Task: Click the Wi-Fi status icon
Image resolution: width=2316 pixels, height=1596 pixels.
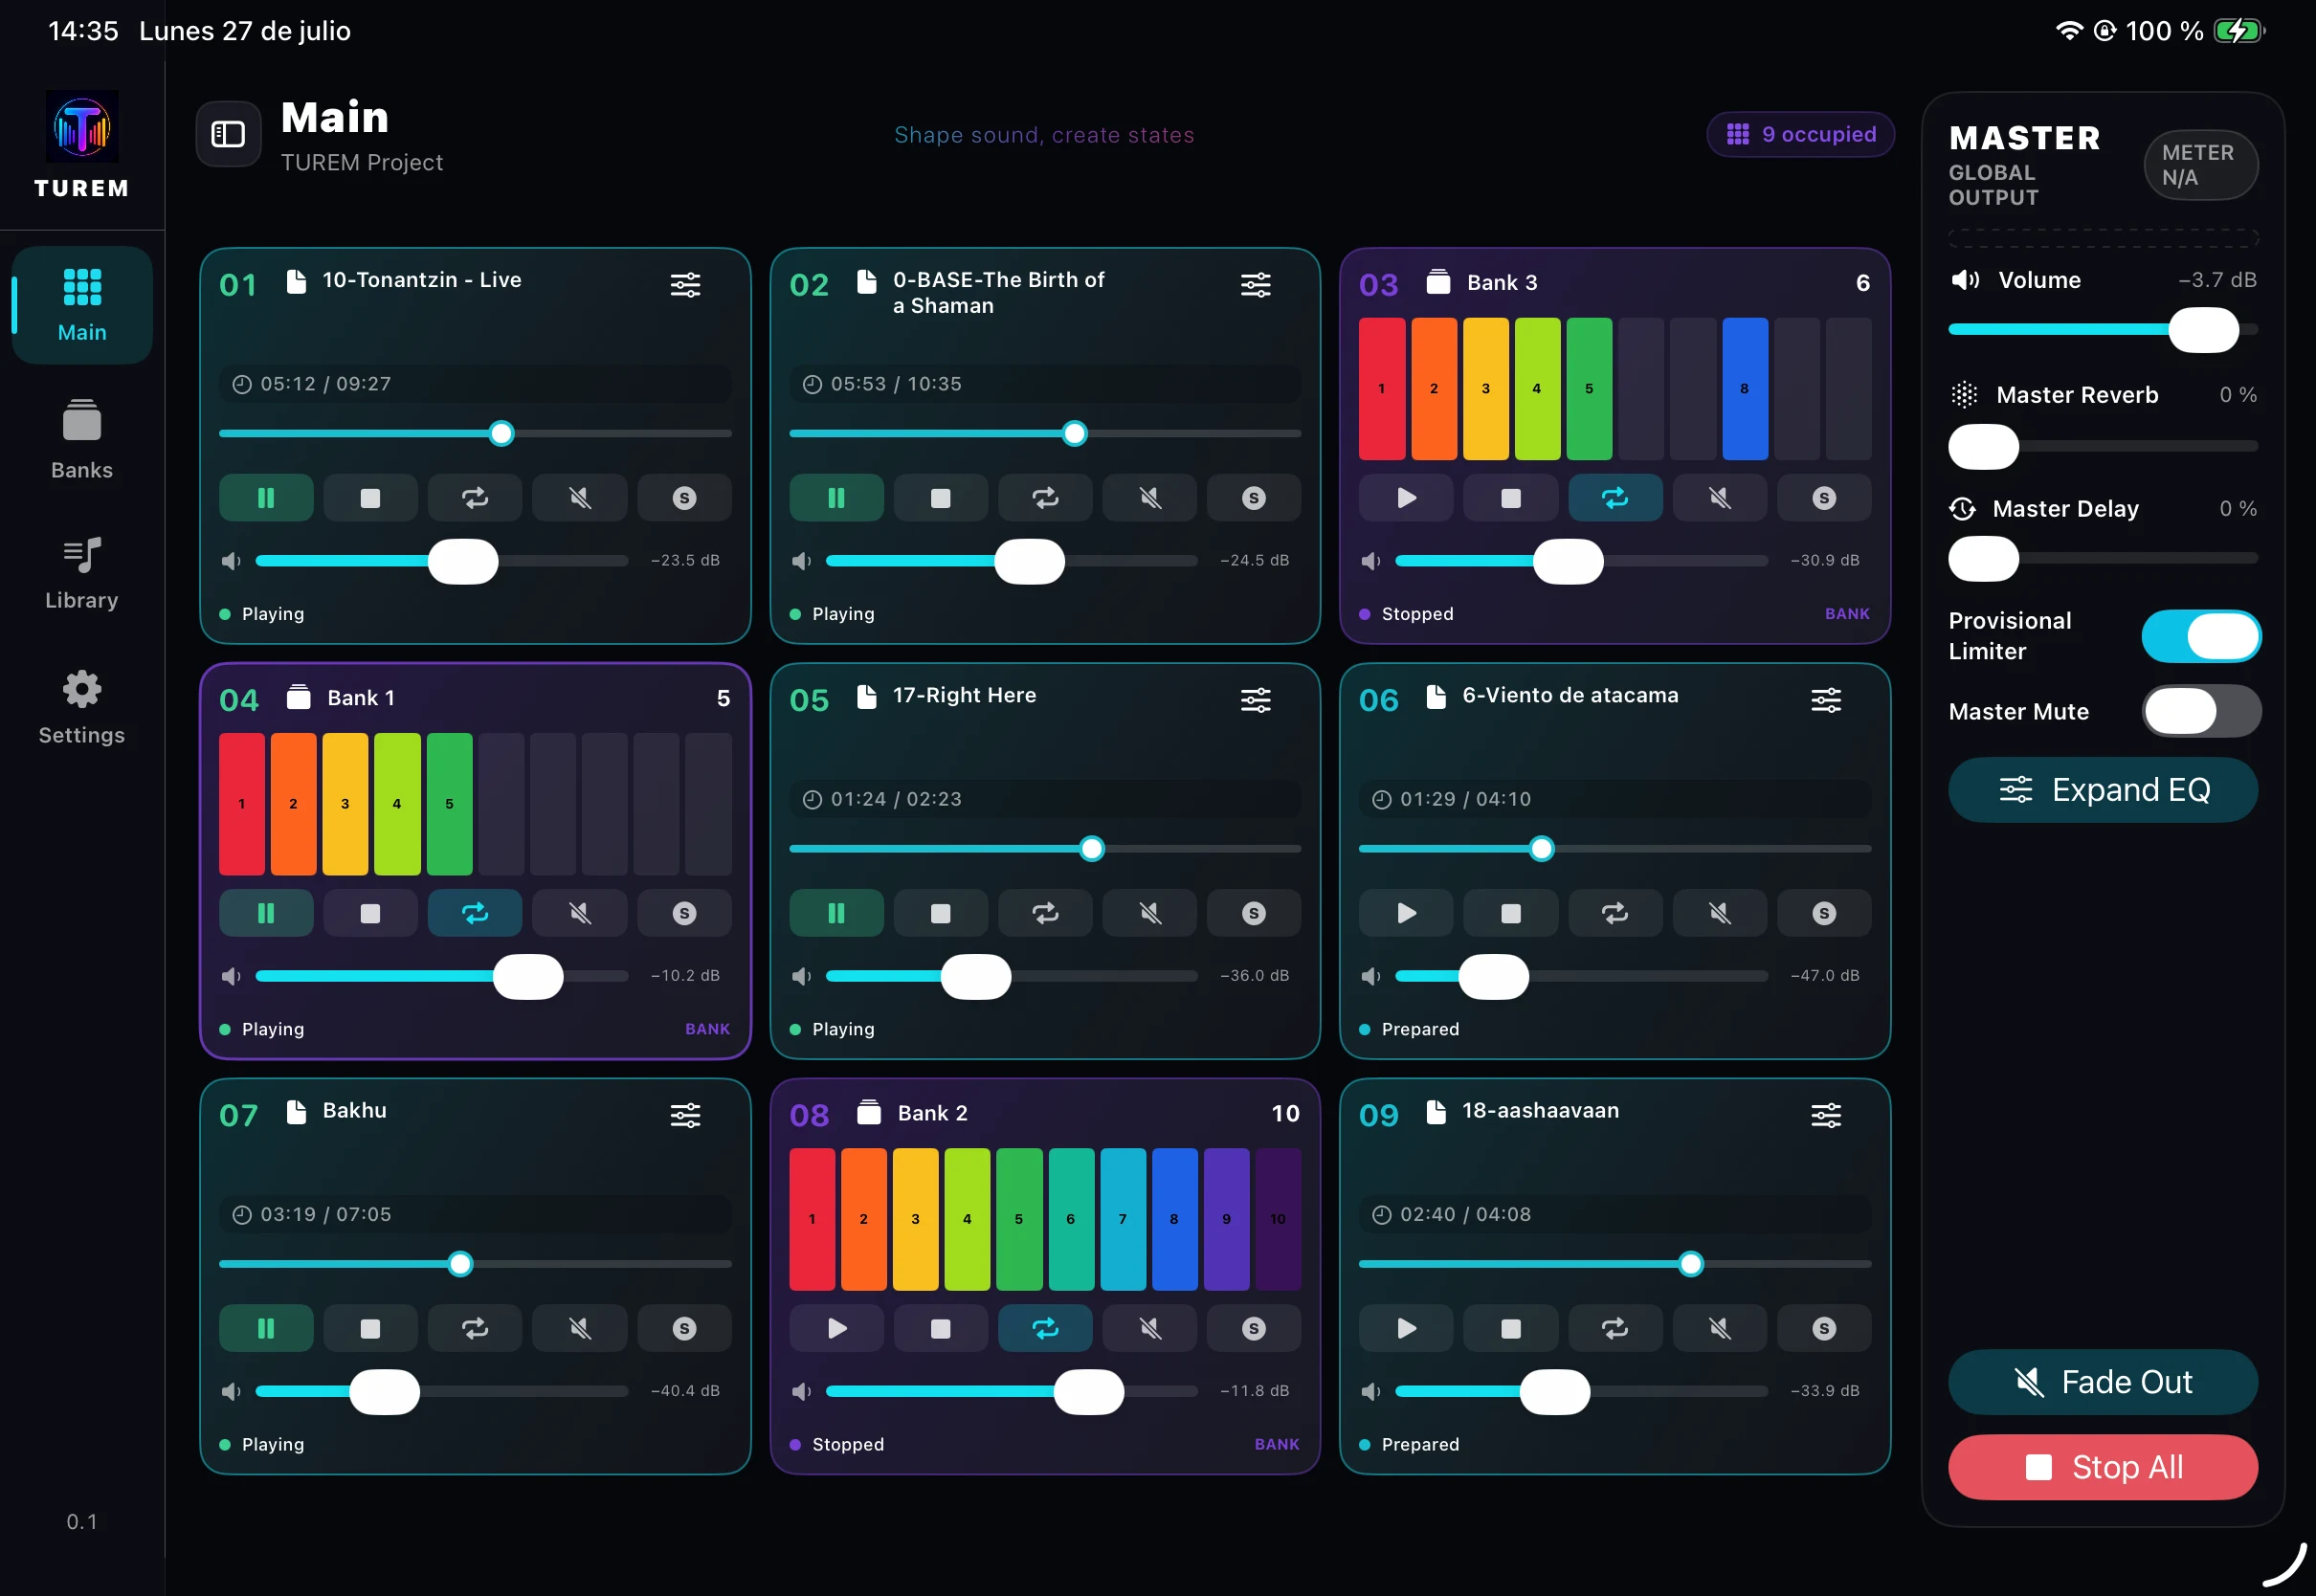Action: tap(2069, 31)
